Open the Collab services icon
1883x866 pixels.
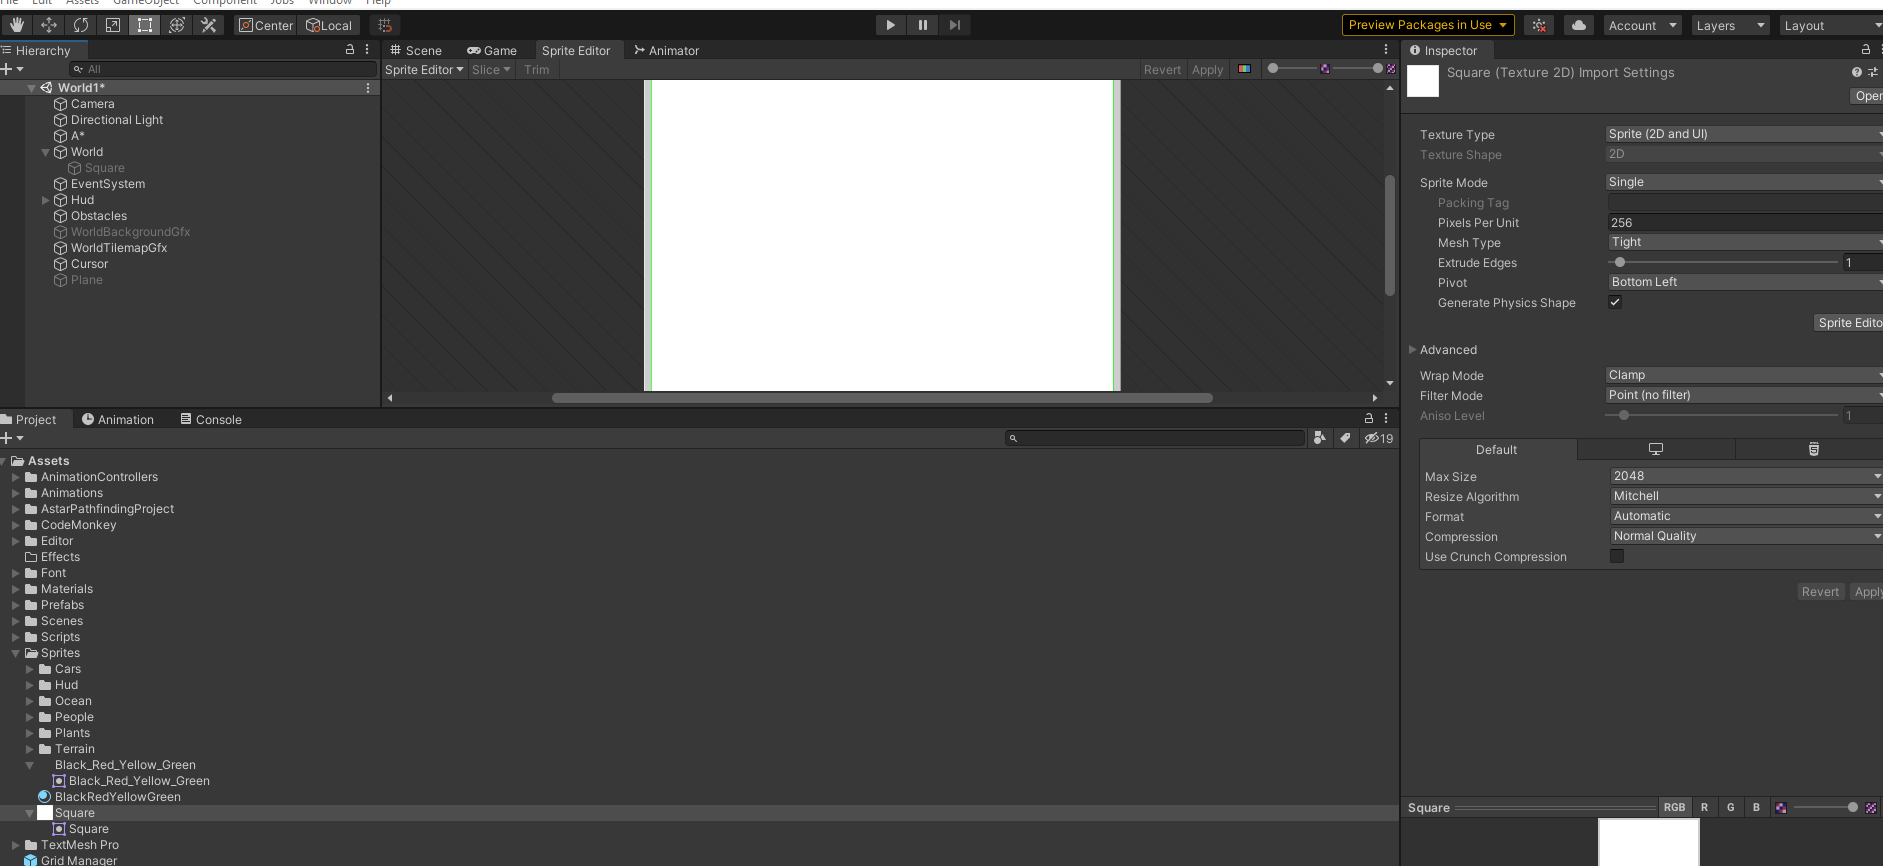click(1539, 25)
